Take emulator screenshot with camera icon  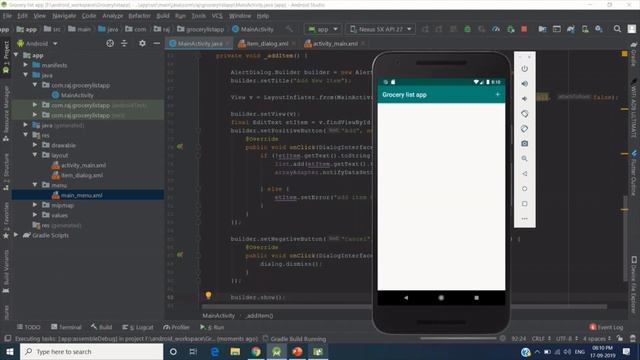pos(524,144)
